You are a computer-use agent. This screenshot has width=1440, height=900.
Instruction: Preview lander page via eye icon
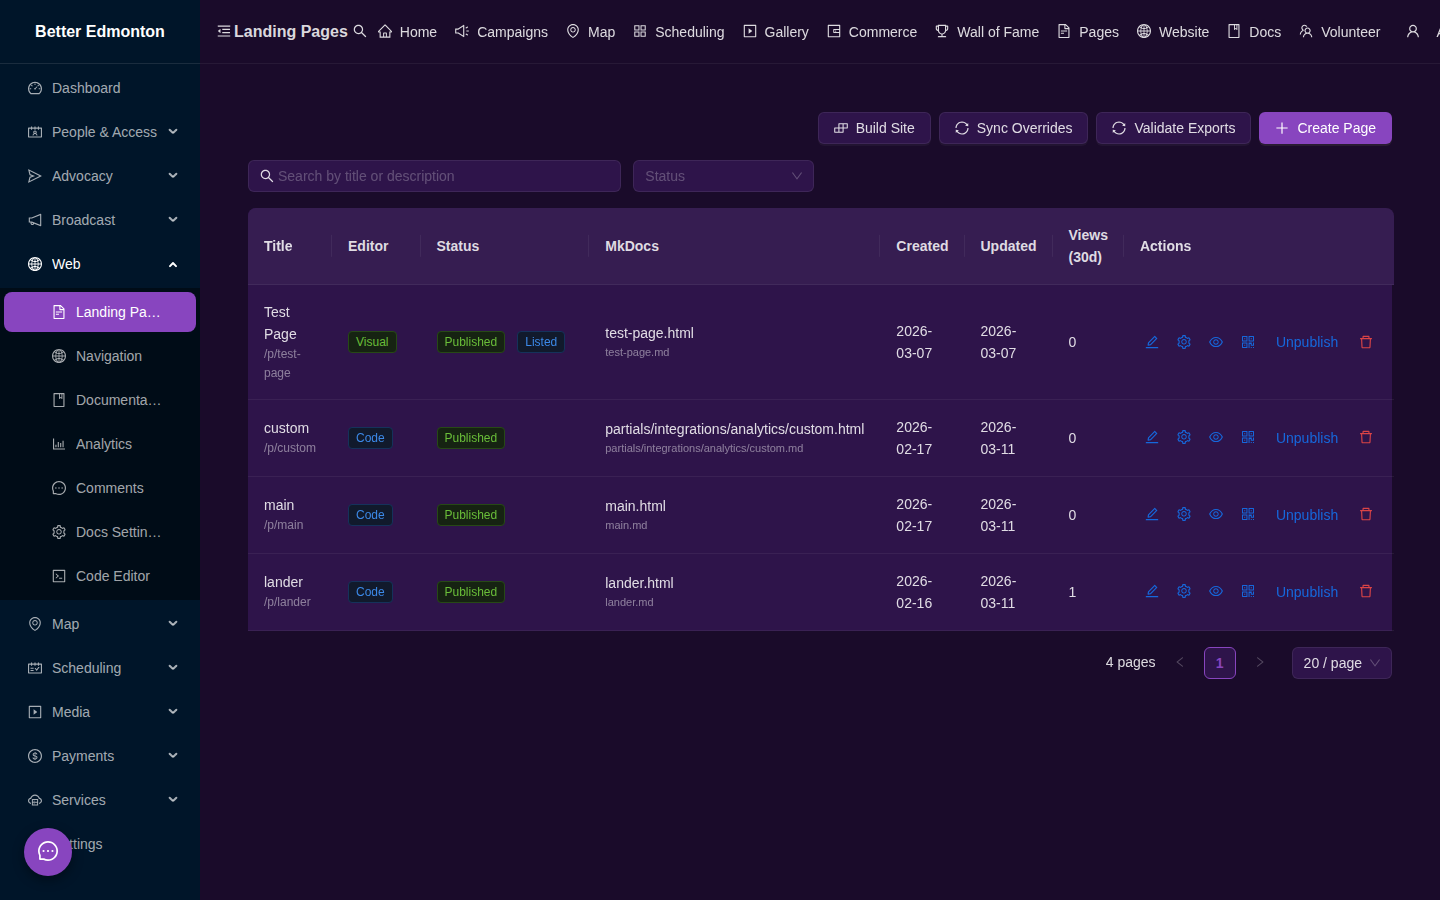[1216, 592]
